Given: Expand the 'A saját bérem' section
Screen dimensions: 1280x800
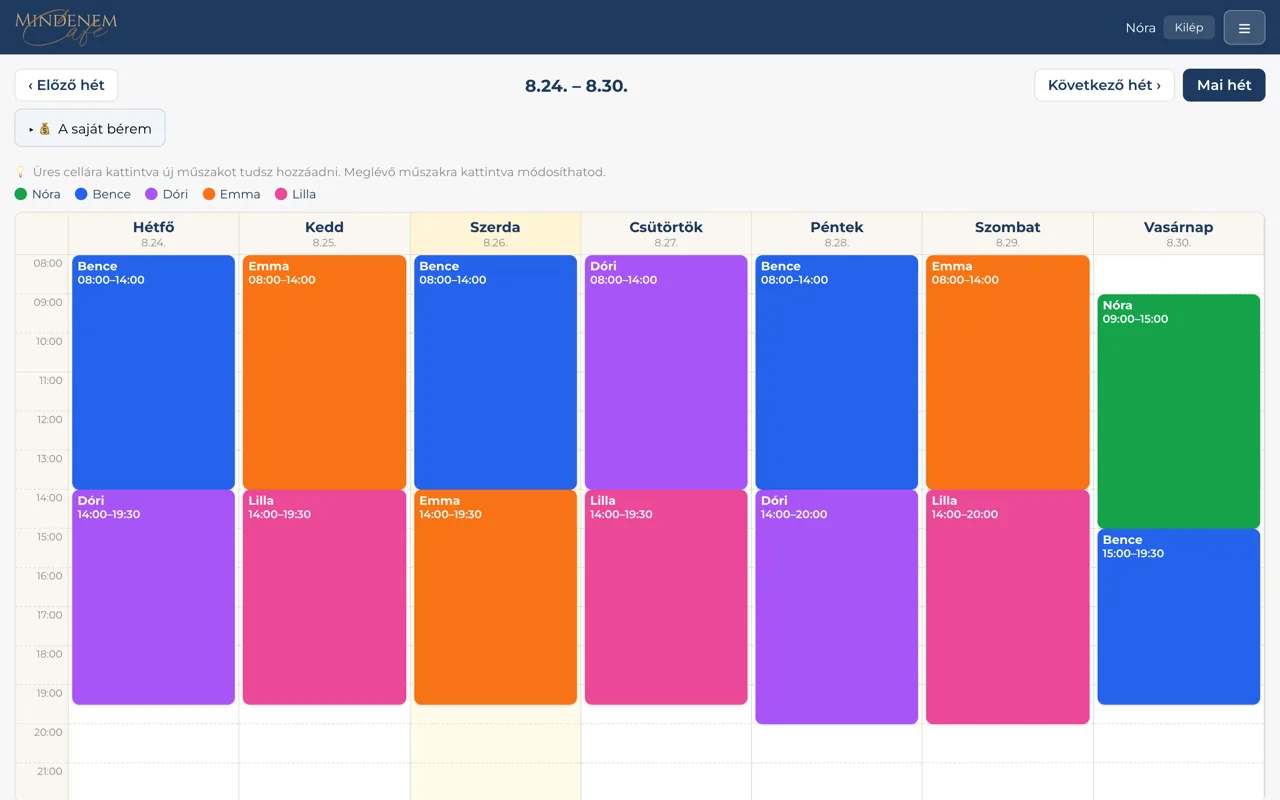Looking at the screenshot, I should tap(90, 128).
